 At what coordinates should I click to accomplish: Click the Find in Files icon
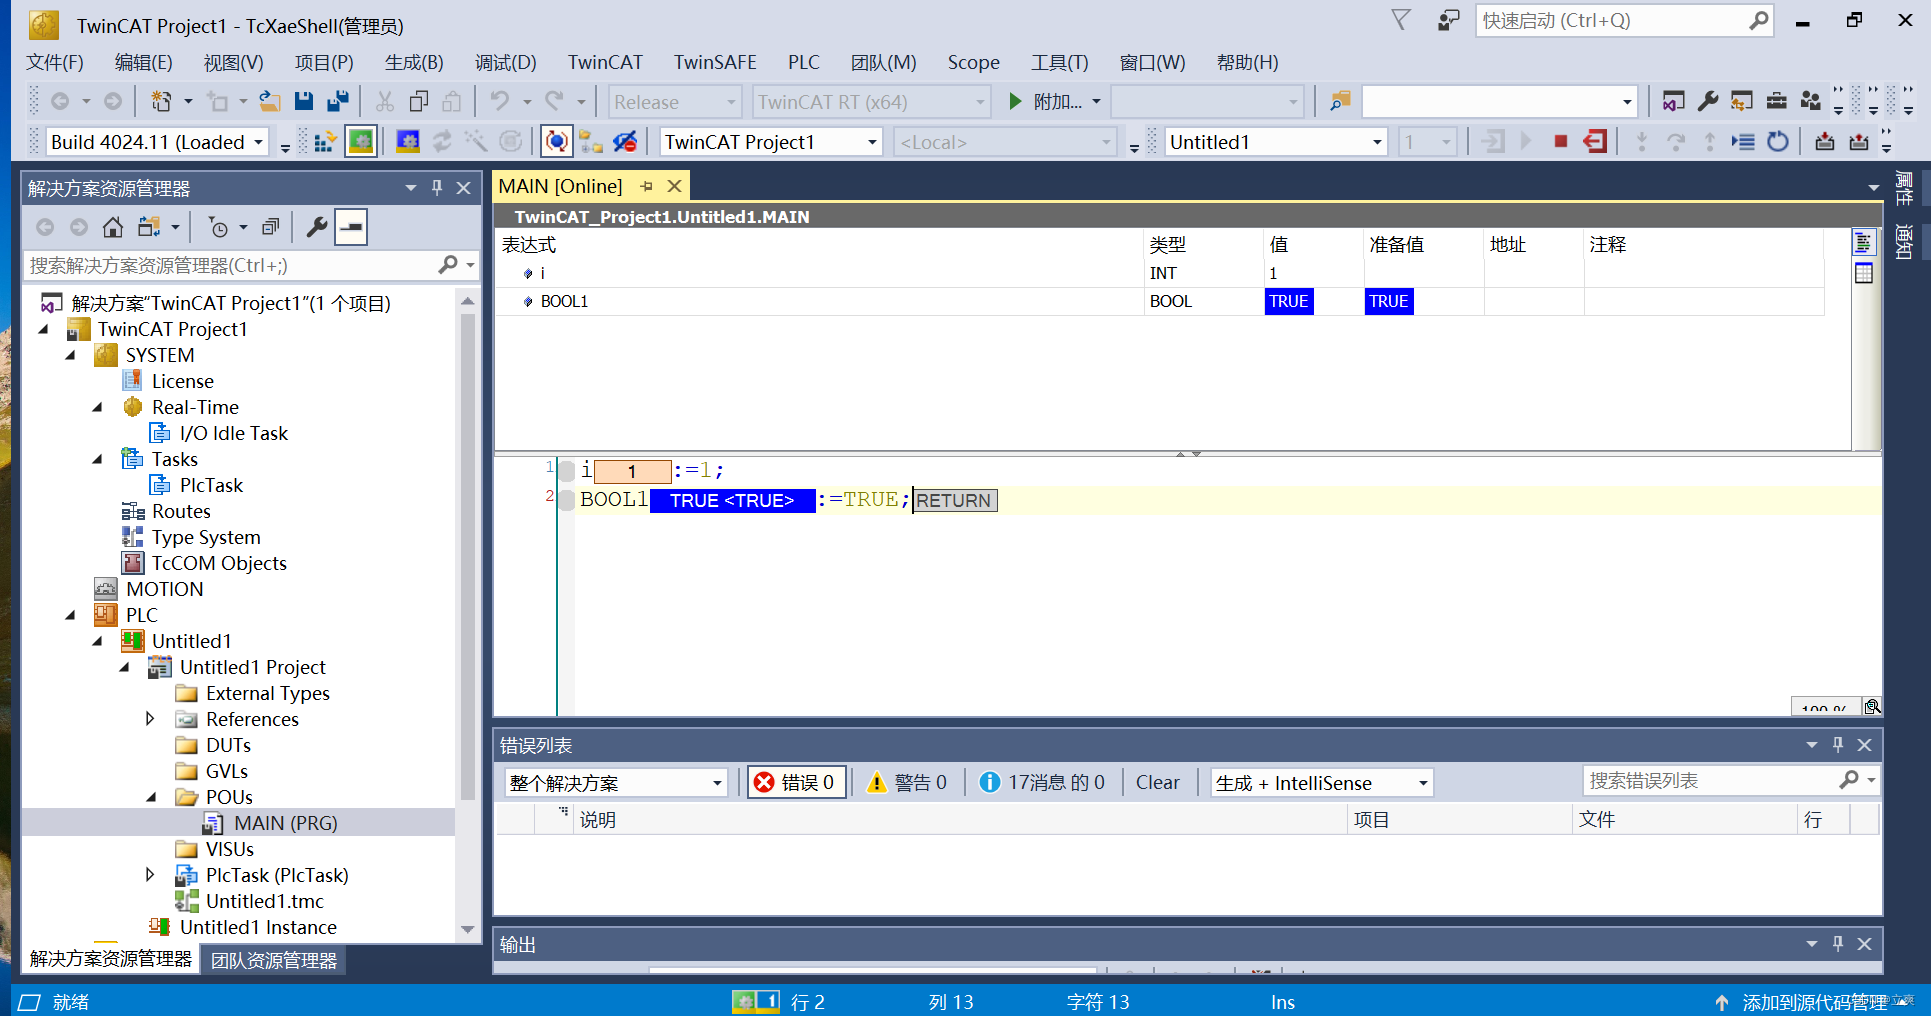[1340, 101]
